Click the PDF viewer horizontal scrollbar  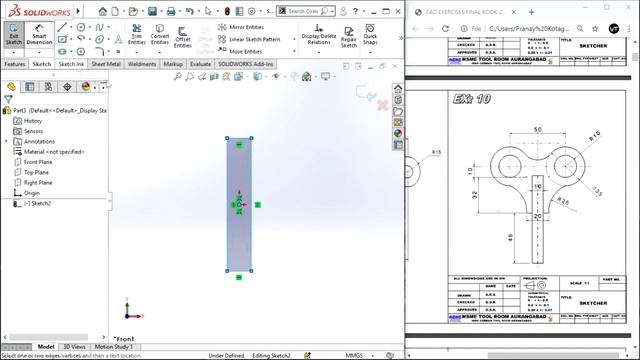tap(553, 356)
